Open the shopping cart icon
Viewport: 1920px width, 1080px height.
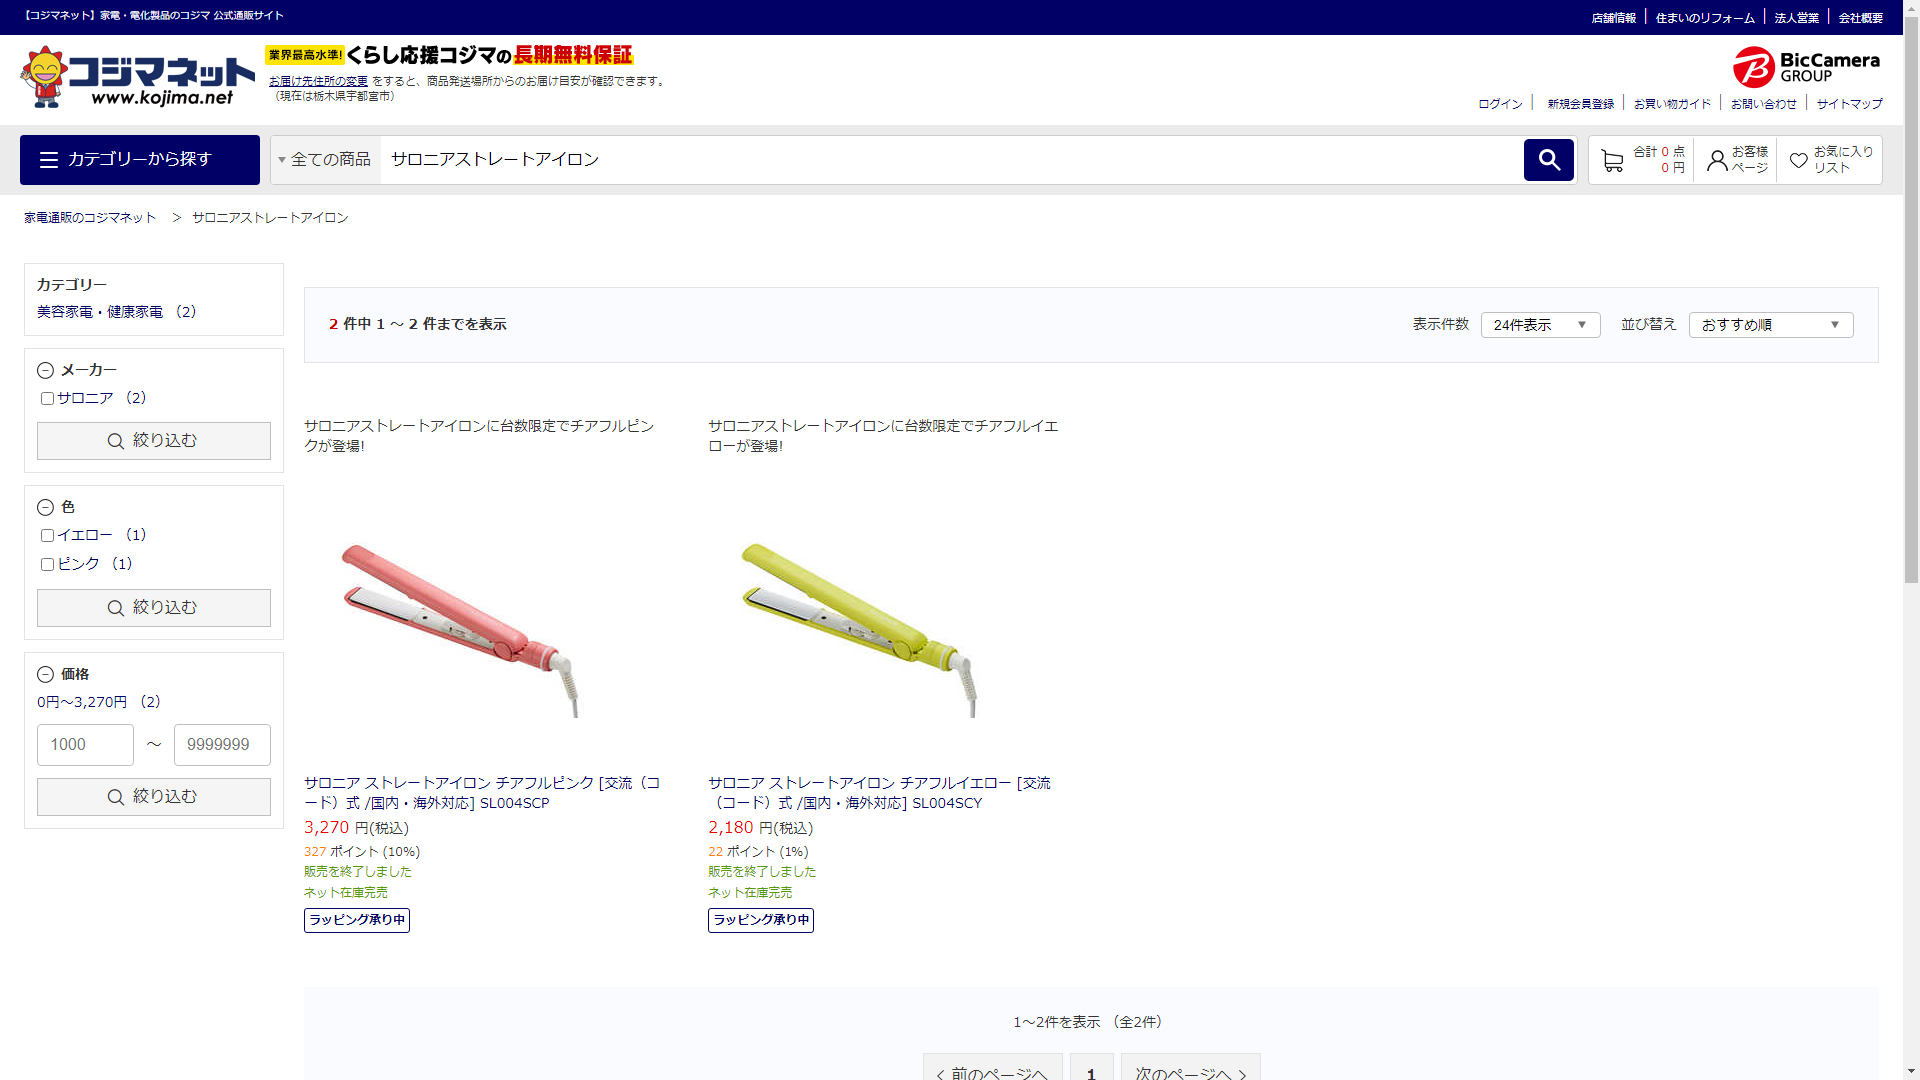coord(1611,160)
